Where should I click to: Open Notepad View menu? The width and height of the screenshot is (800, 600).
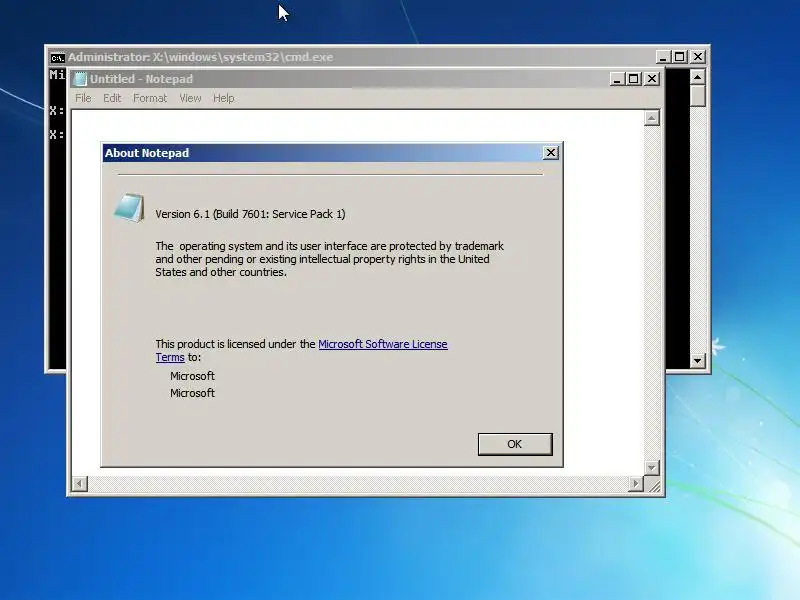pyautogui.click(x=190, y=98)
